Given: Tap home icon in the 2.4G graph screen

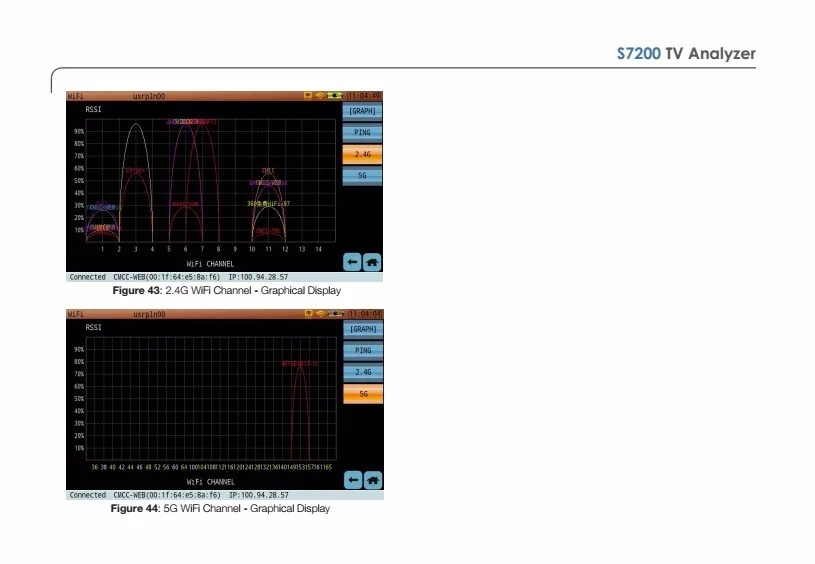Looking at the screenshot, I should point(373,262).
